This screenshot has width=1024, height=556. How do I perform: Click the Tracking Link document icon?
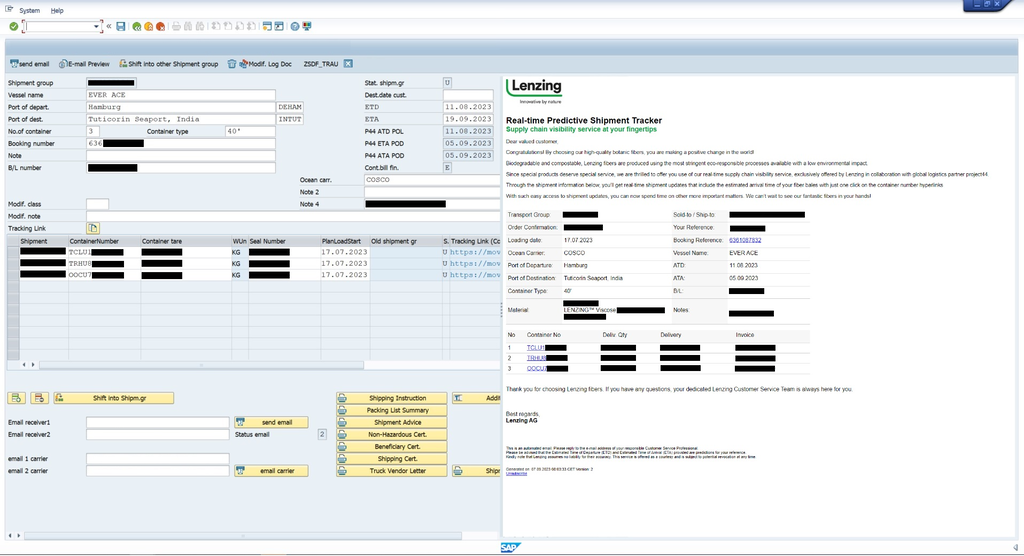(x=93, y=228)
